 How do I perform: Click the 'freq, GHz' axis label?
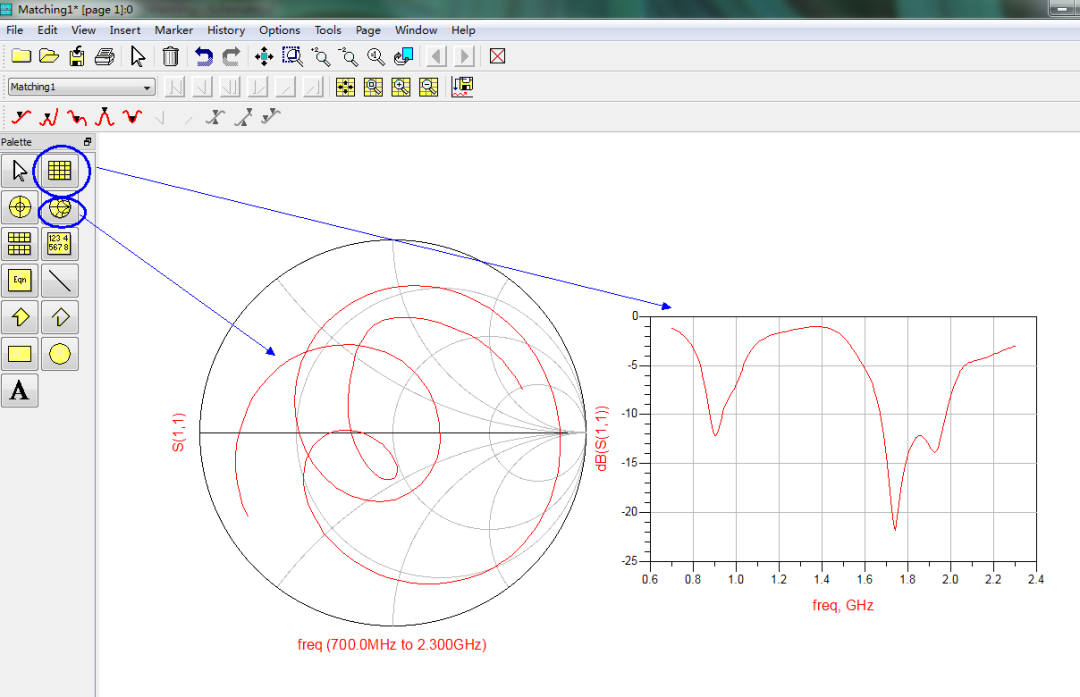(843, 605)
